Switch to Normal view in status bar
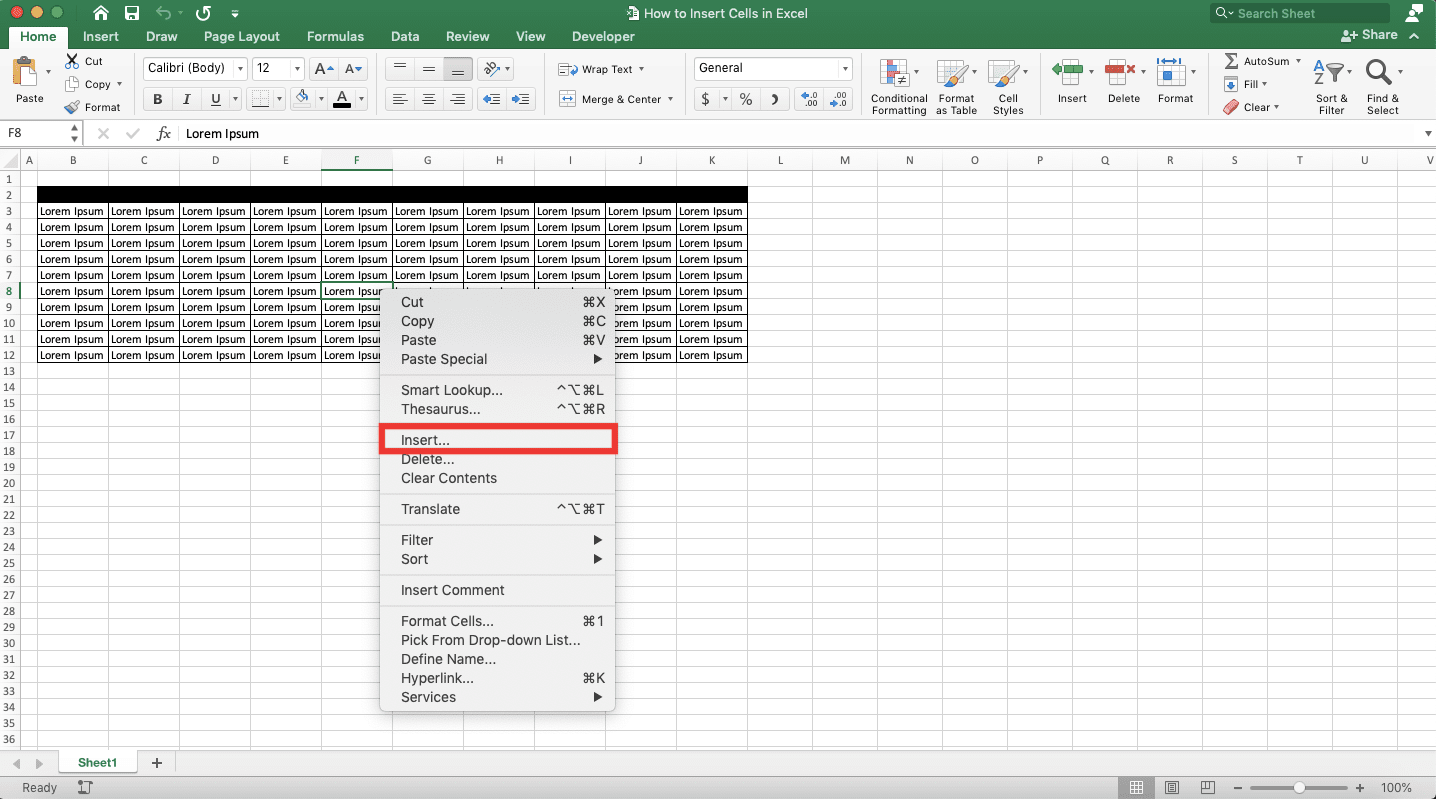Viewport: 1436px width, 799px height. 1136,788
